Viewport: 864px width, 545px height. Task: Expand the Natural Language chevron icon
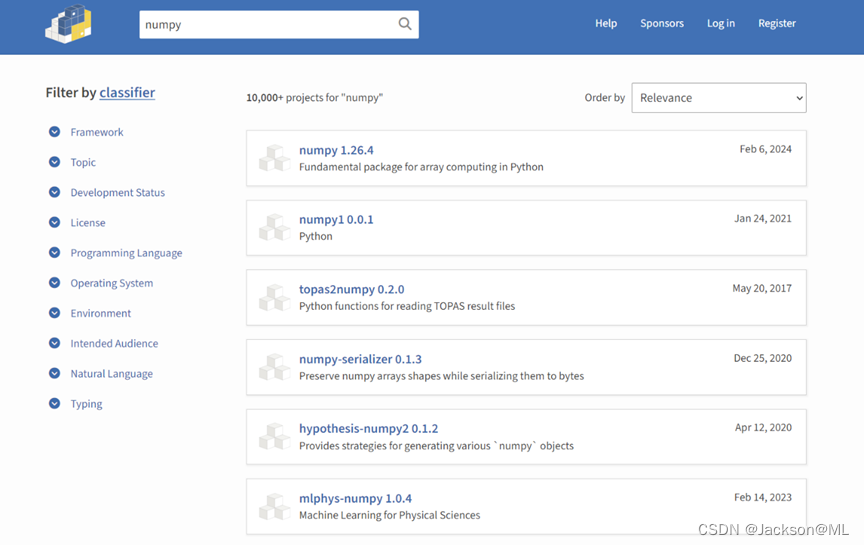coord(55,373)
